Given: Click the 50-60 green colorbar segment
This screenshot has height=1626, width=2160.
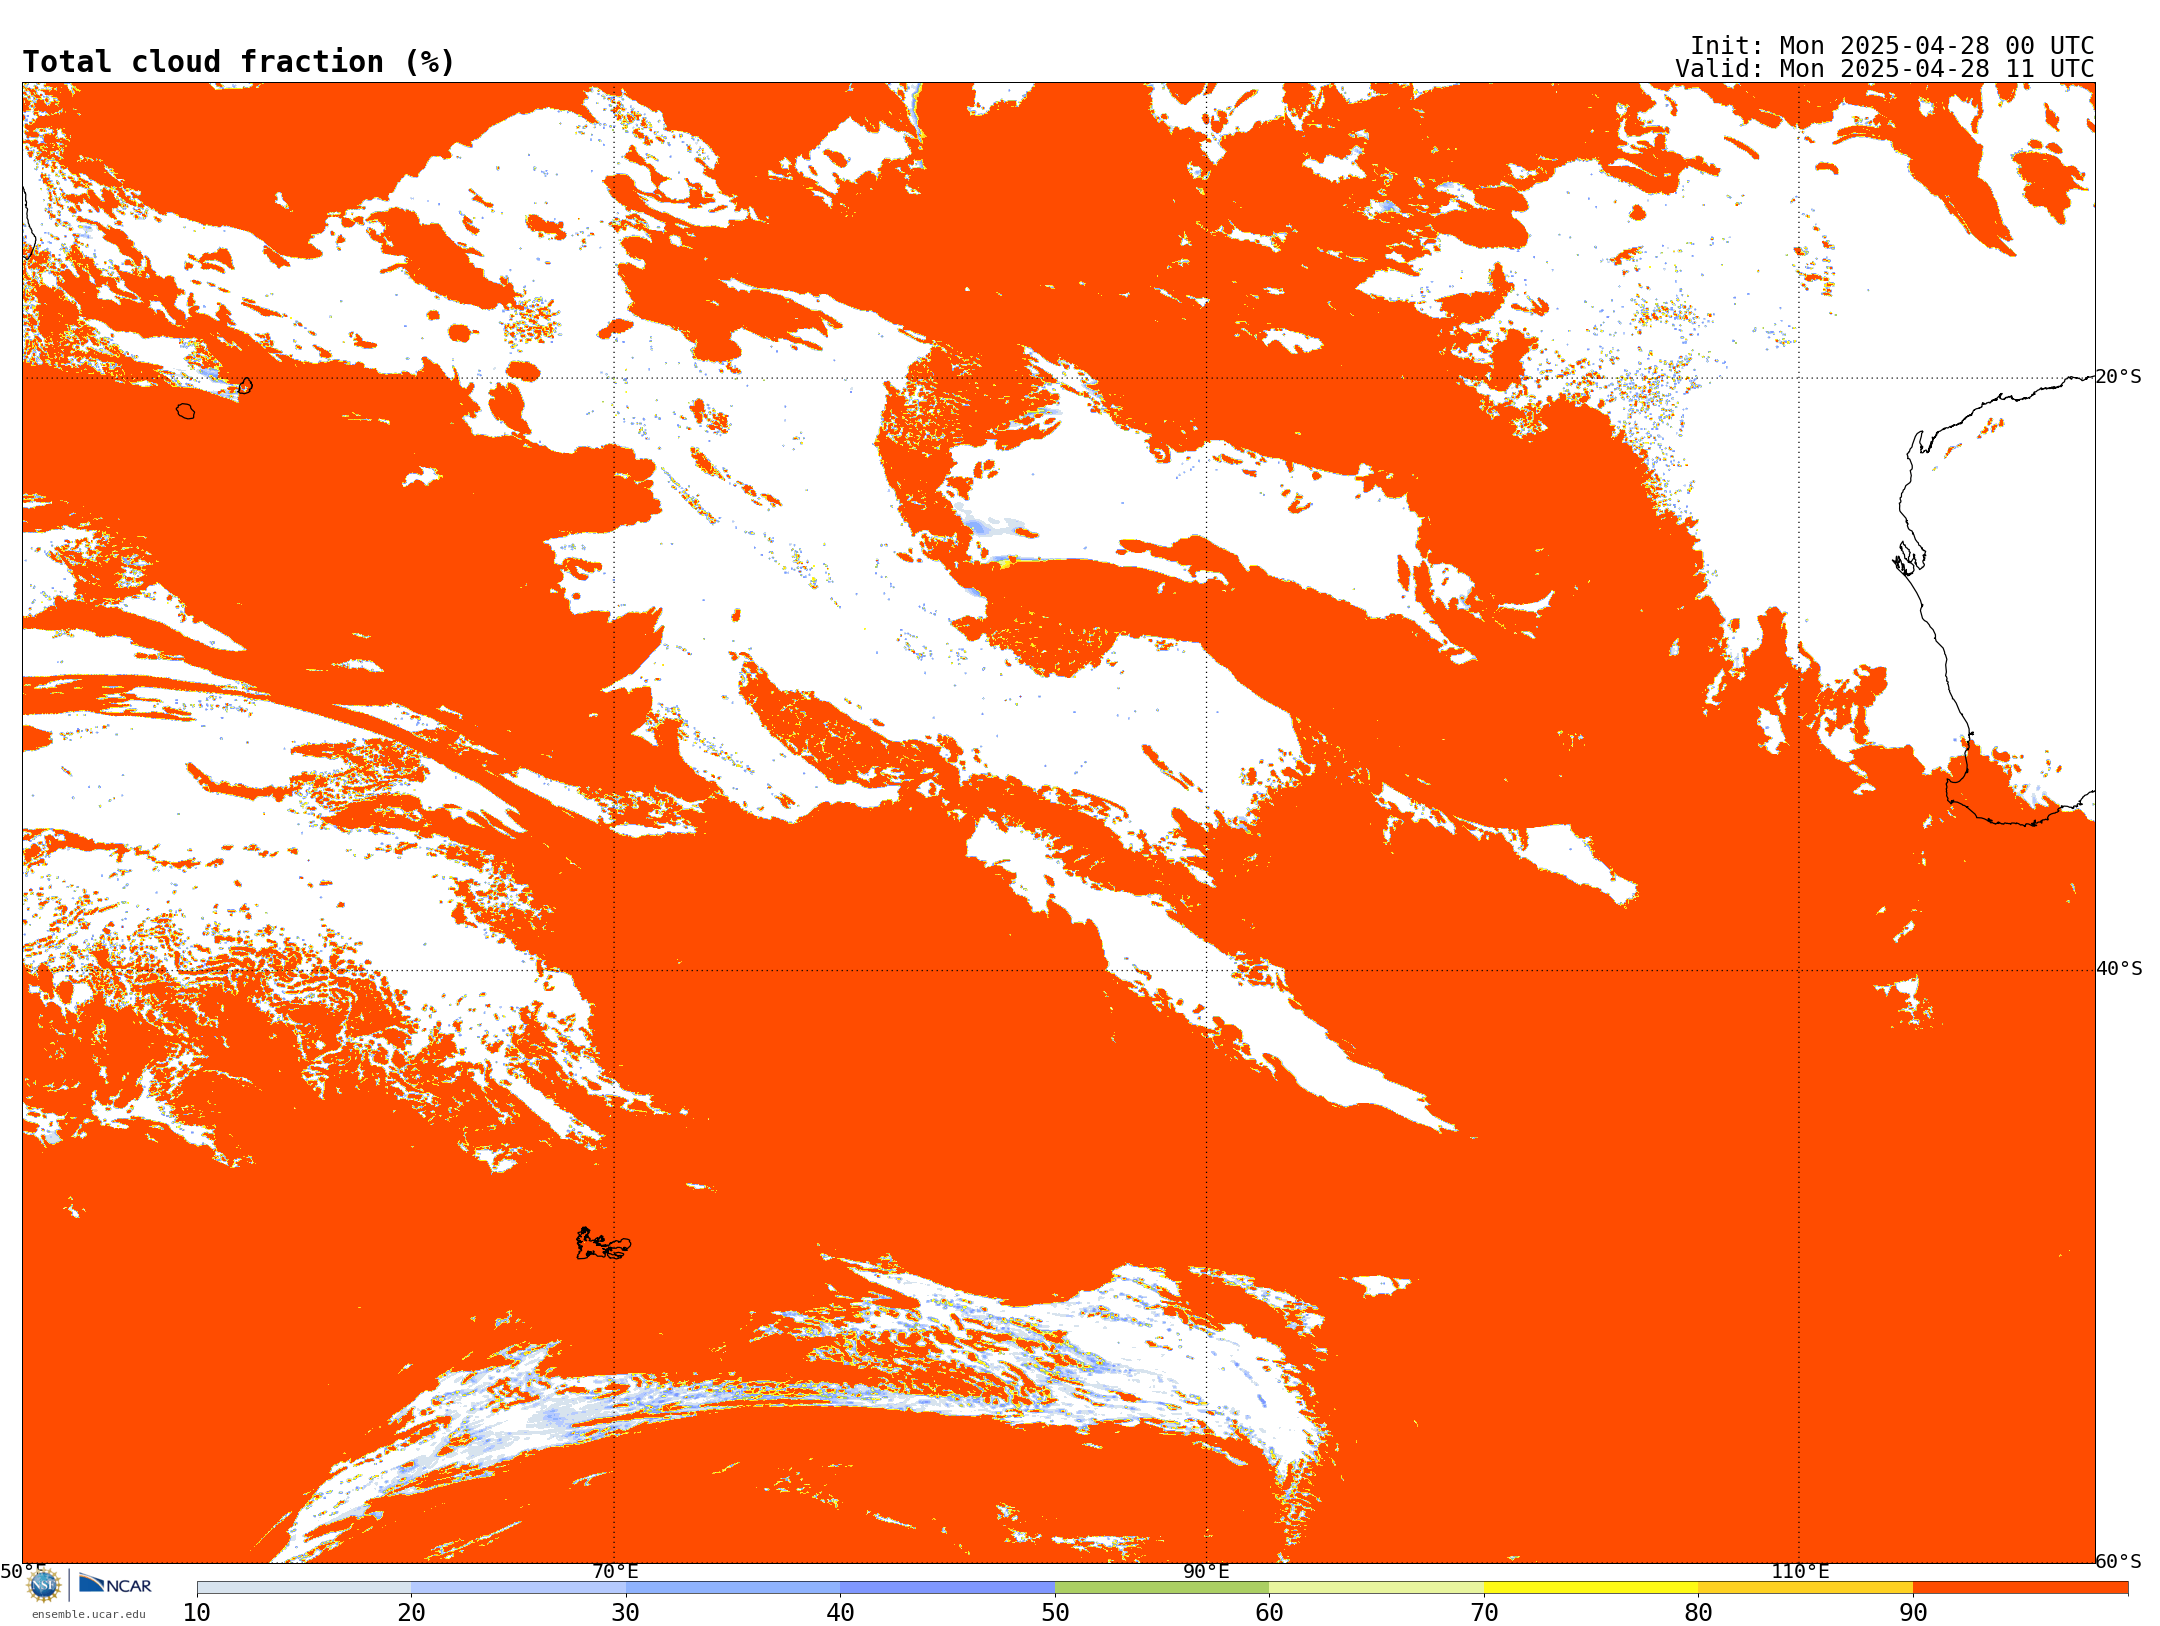Looking at the screenshot, I should 1162,1588.
